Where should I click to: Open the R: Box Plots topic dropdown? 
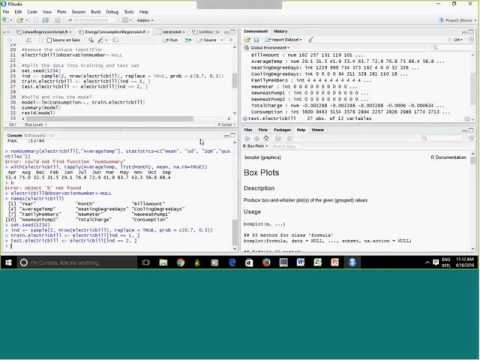pyautogui.click(x=256, y=146)
